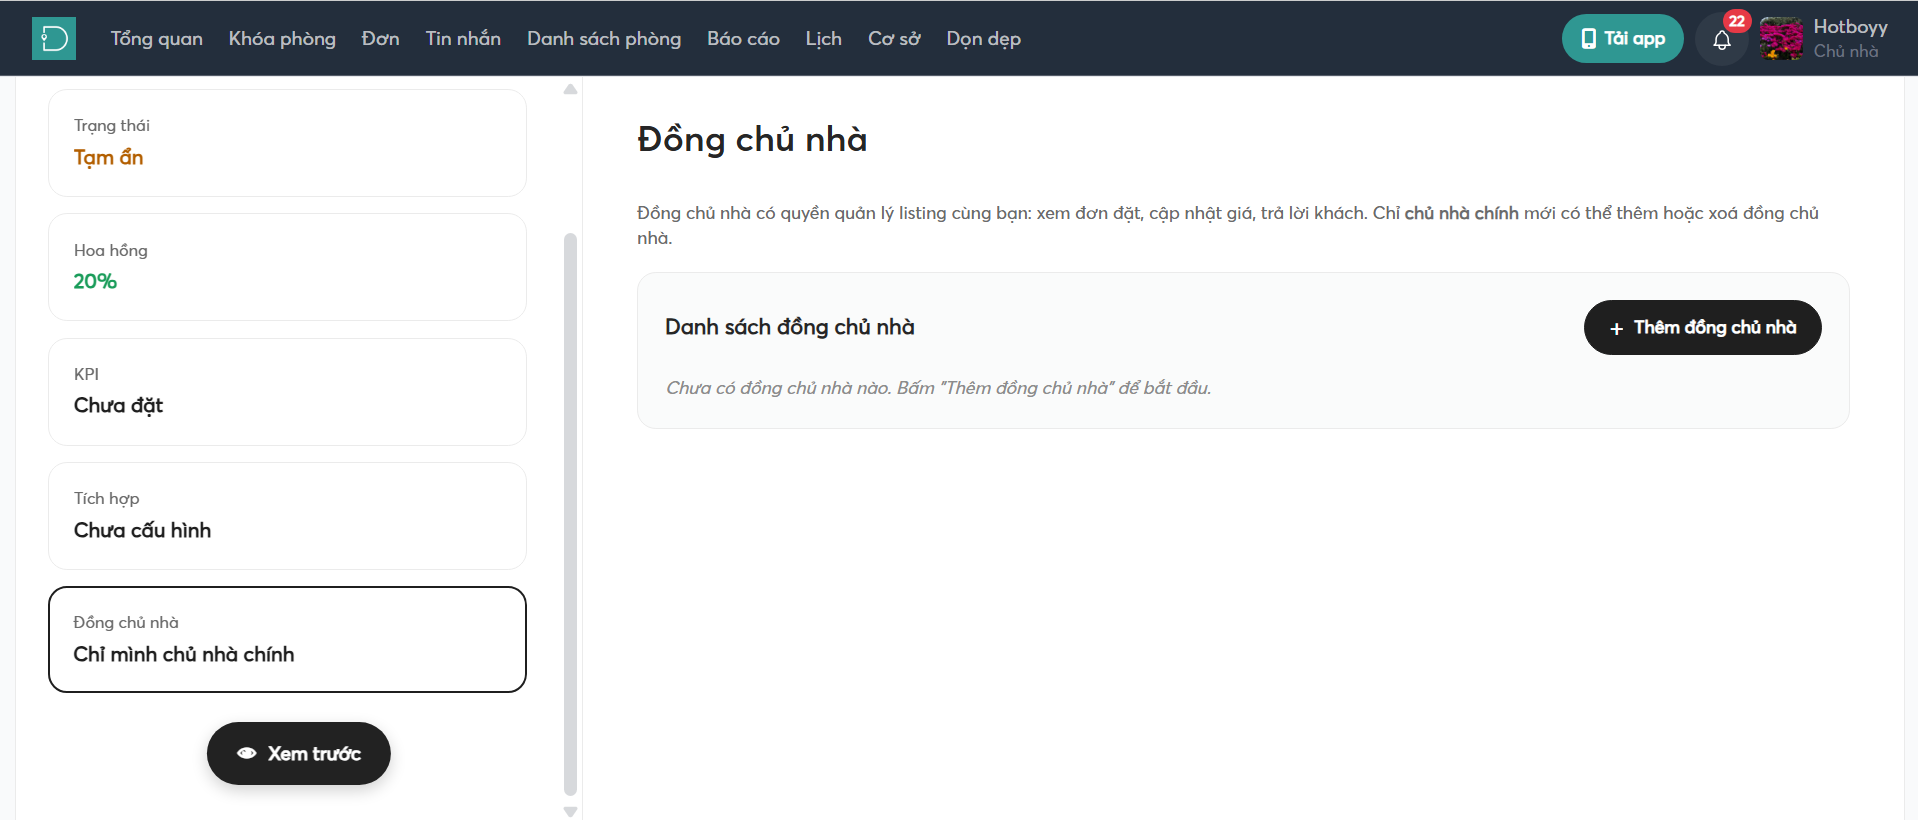The height and width of the screenshot is (820, 1918).
Task: Select the Trạng thái Tạm ẩn card
Action: [287, 143]
